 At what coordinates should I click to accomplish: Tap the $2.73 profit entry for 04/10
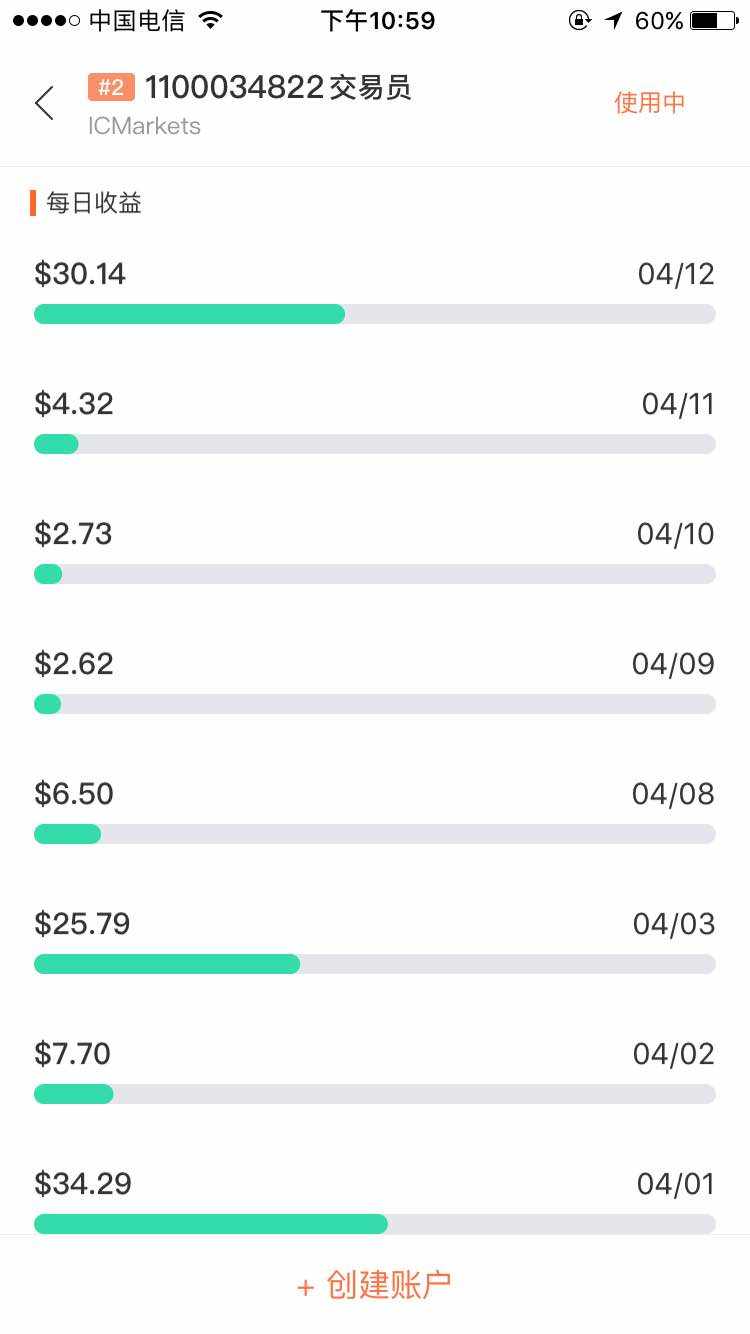point(73,534)
